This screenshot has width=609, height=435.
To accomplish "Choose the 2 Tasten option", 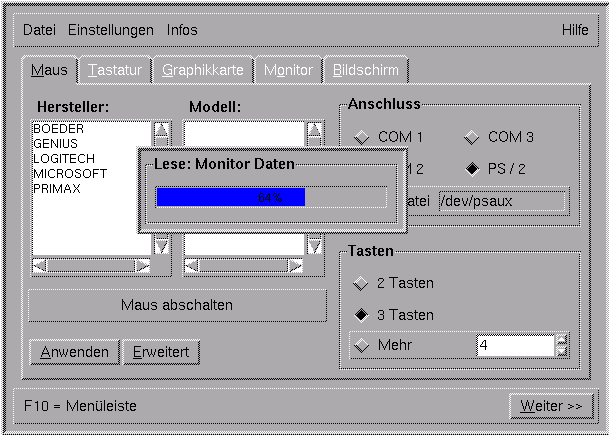I will coord(361,283).
